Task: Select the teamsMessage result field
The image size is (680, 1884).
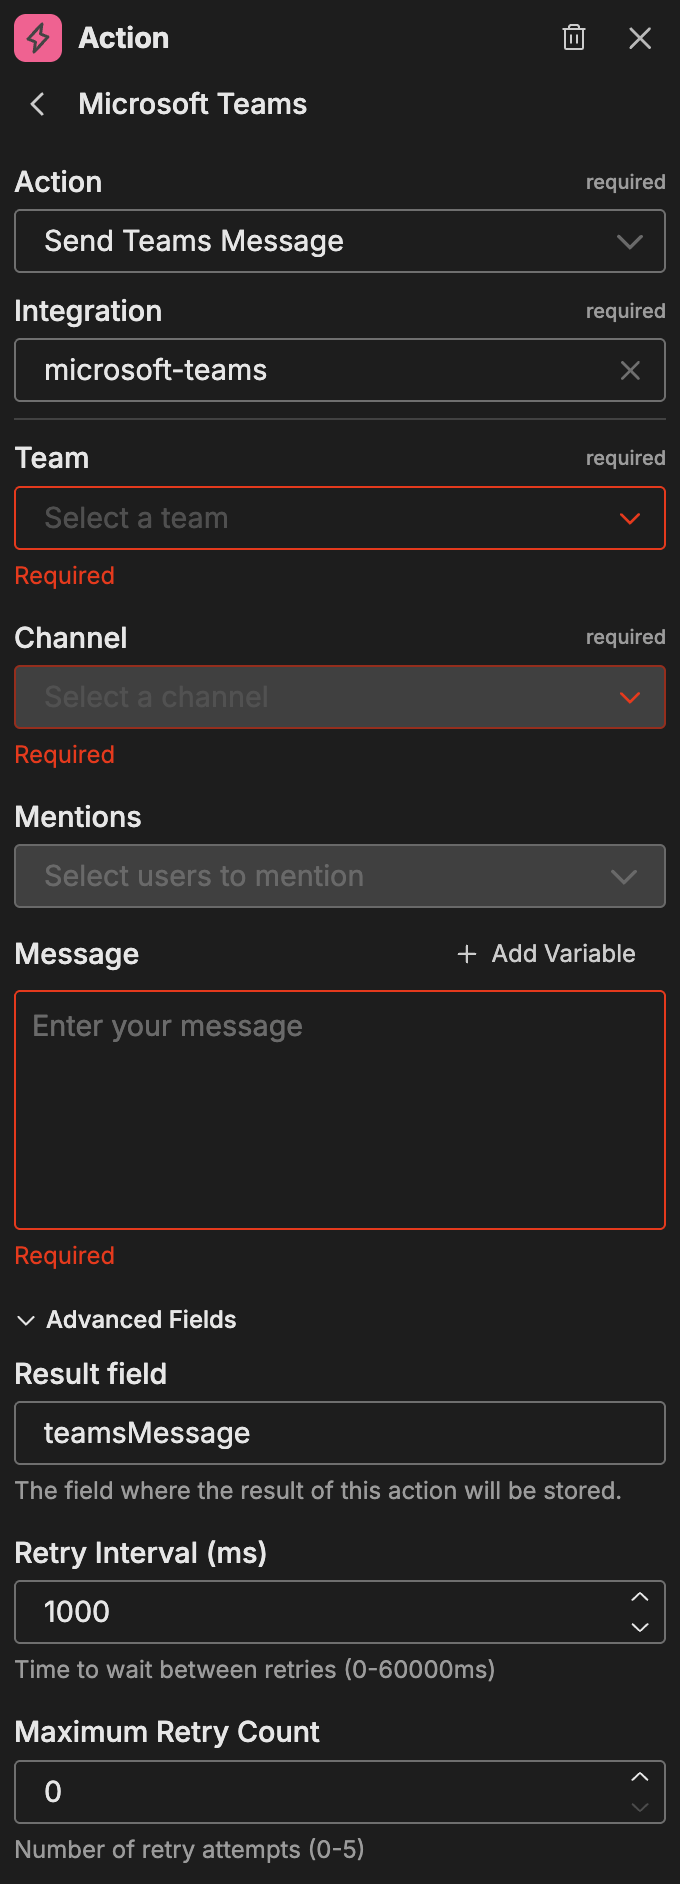Action: 340,1433
